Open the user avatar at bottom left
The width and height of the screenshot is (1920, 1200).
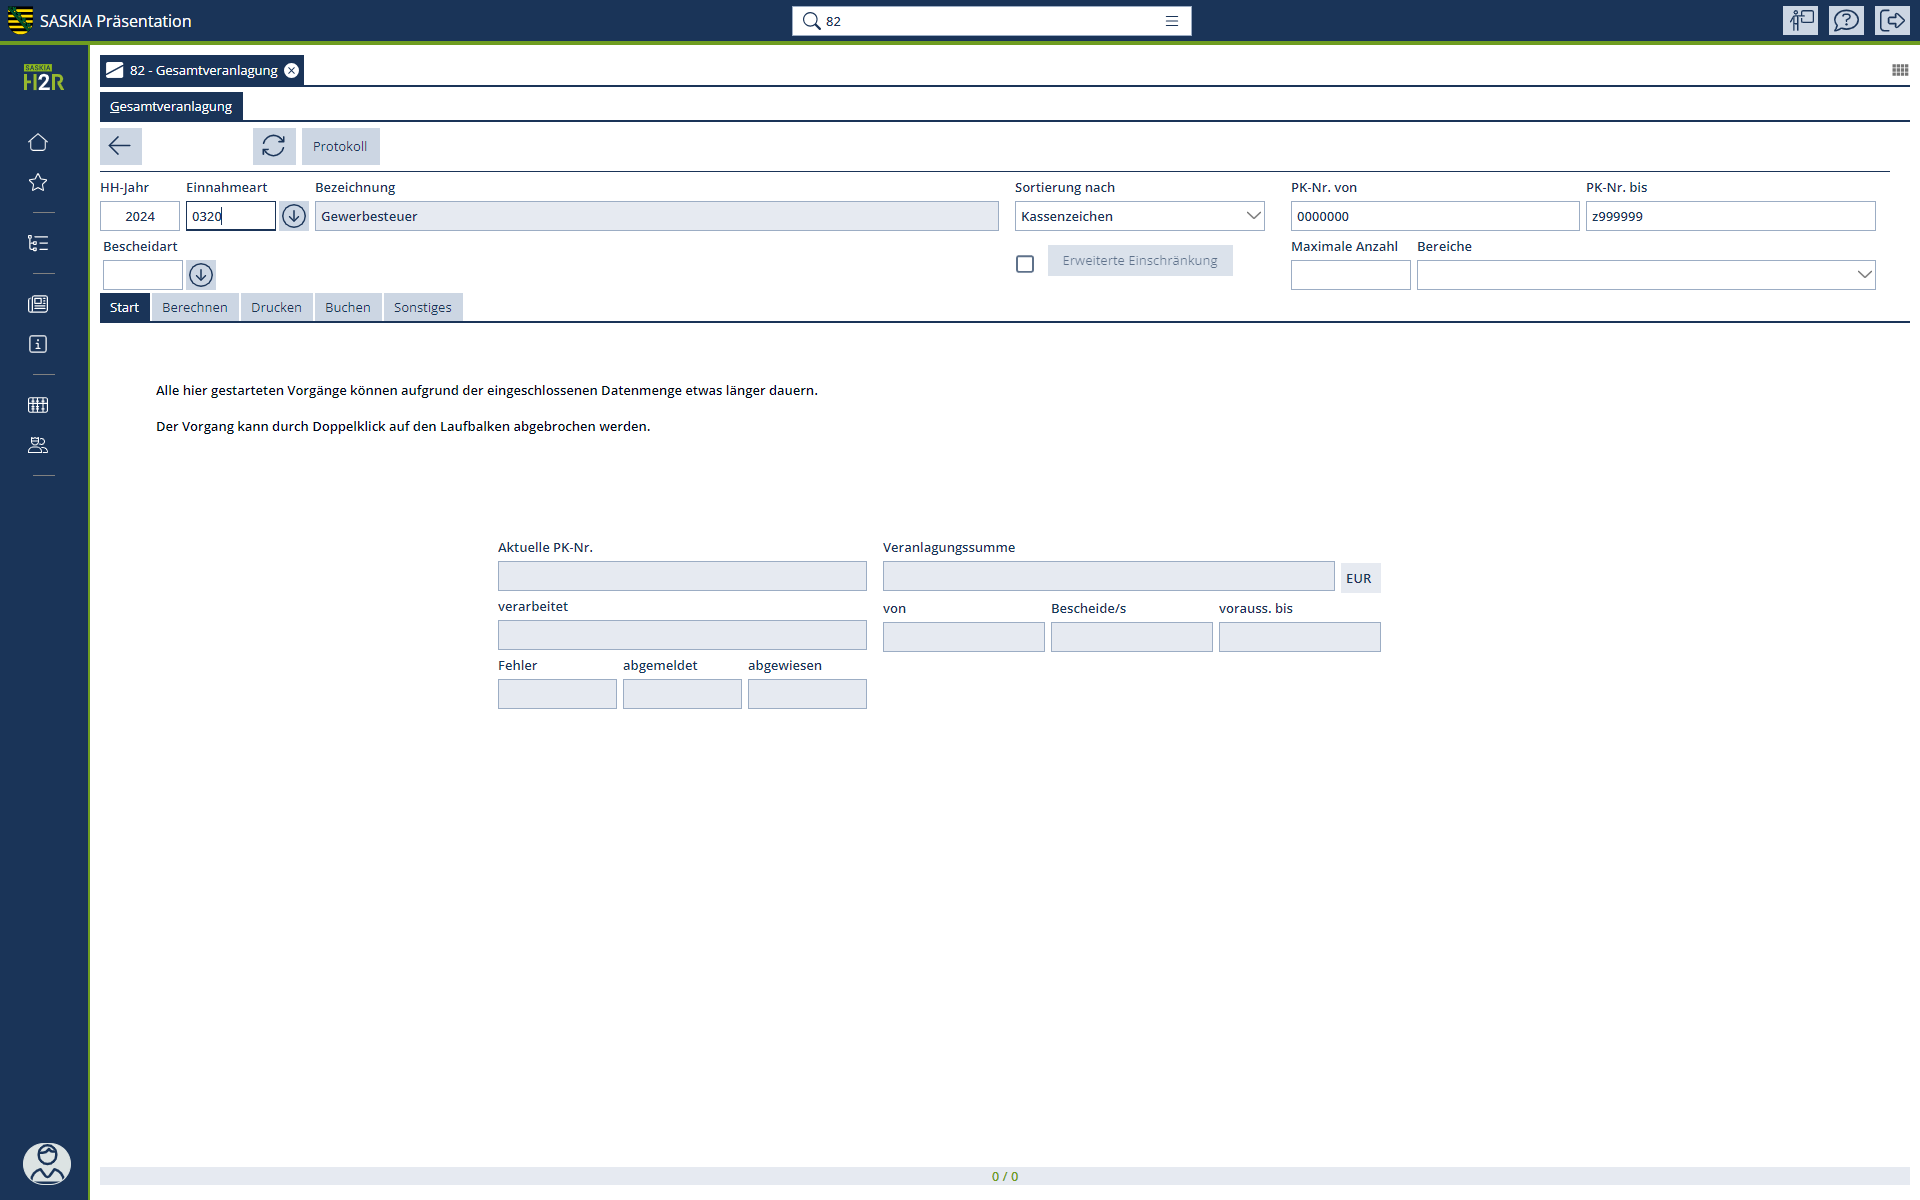46,1163
